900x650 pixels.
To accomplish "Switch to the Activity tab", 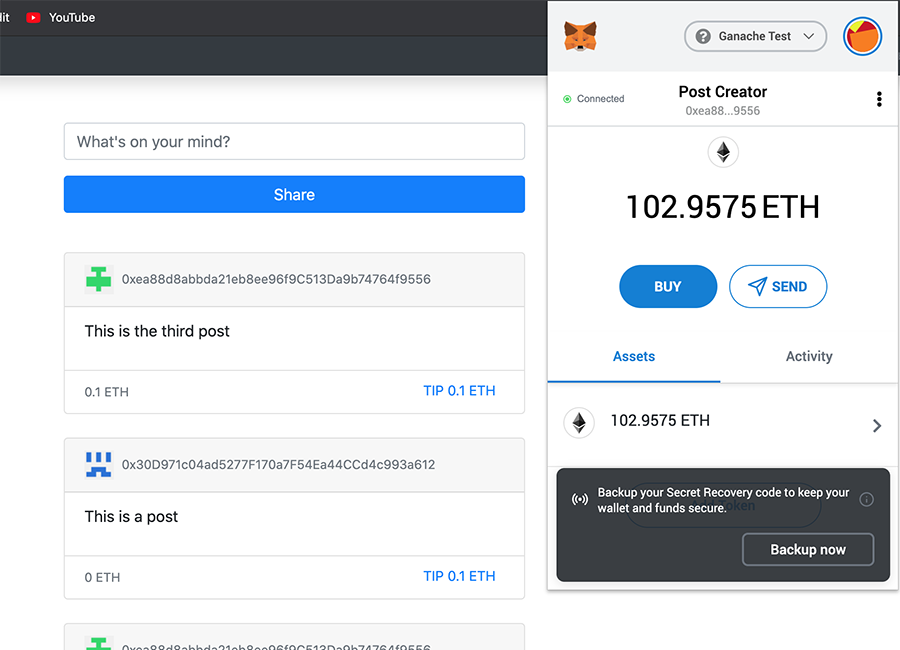I will coord(809,357).
